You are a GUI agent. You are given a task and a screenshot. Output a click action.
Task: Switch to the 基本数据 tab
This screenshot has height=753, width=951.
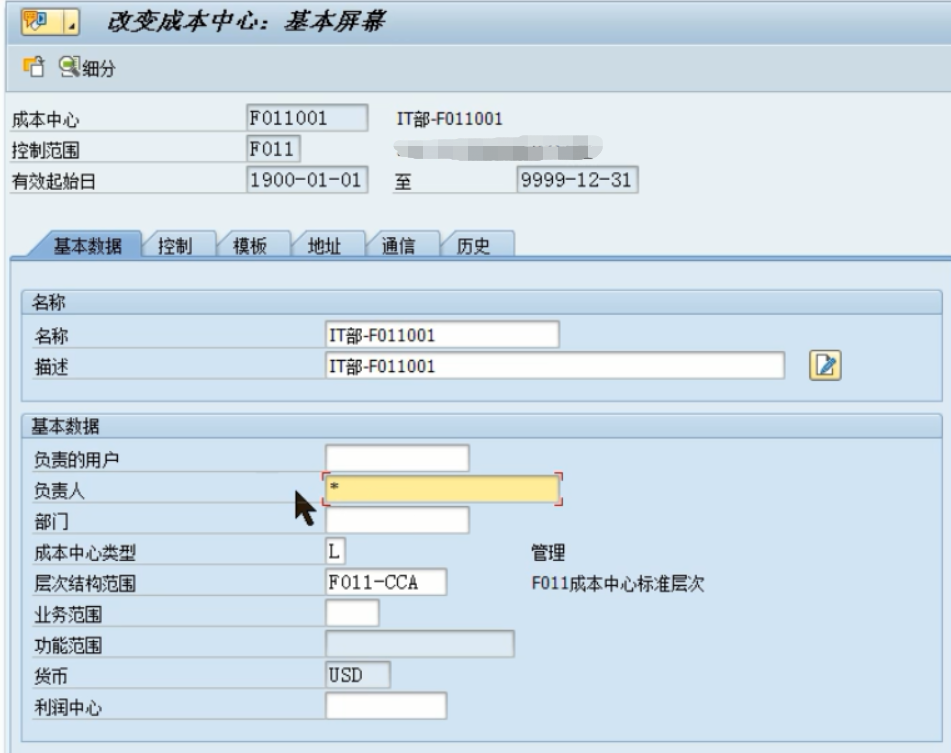click(x=87, y=245)
